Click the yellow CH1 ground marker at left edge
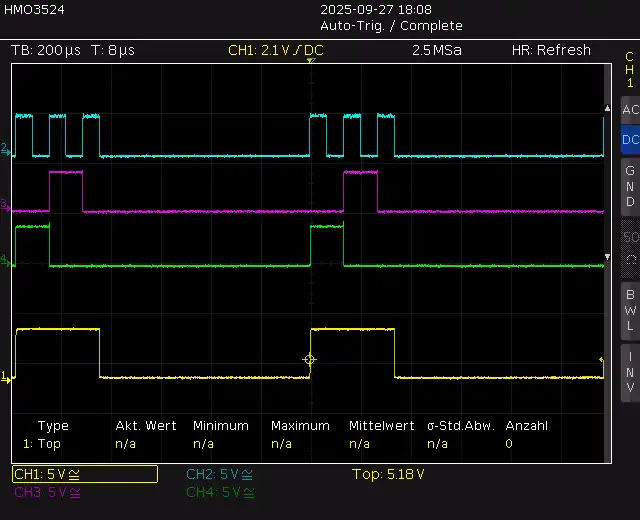 [x=6, y=377]
